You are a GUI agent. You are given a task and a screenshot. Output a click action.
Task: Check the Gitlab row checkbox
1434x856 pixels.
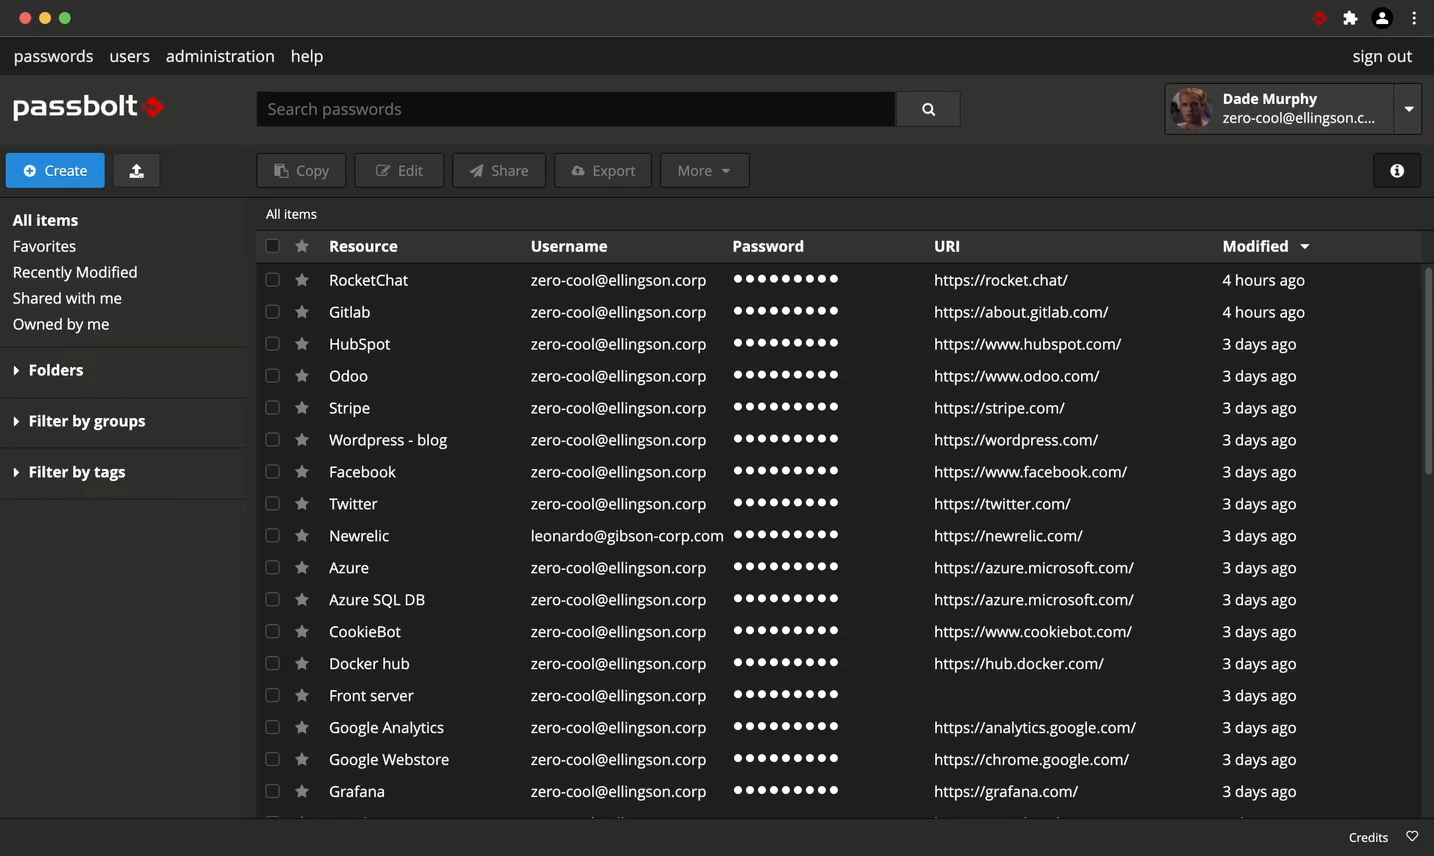[272, 312]
